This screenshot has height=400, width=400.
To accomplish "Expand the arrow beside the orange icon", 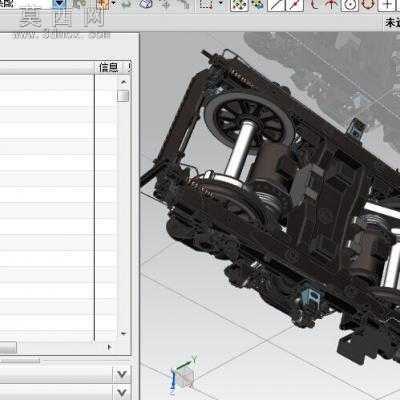I will 114,3.
